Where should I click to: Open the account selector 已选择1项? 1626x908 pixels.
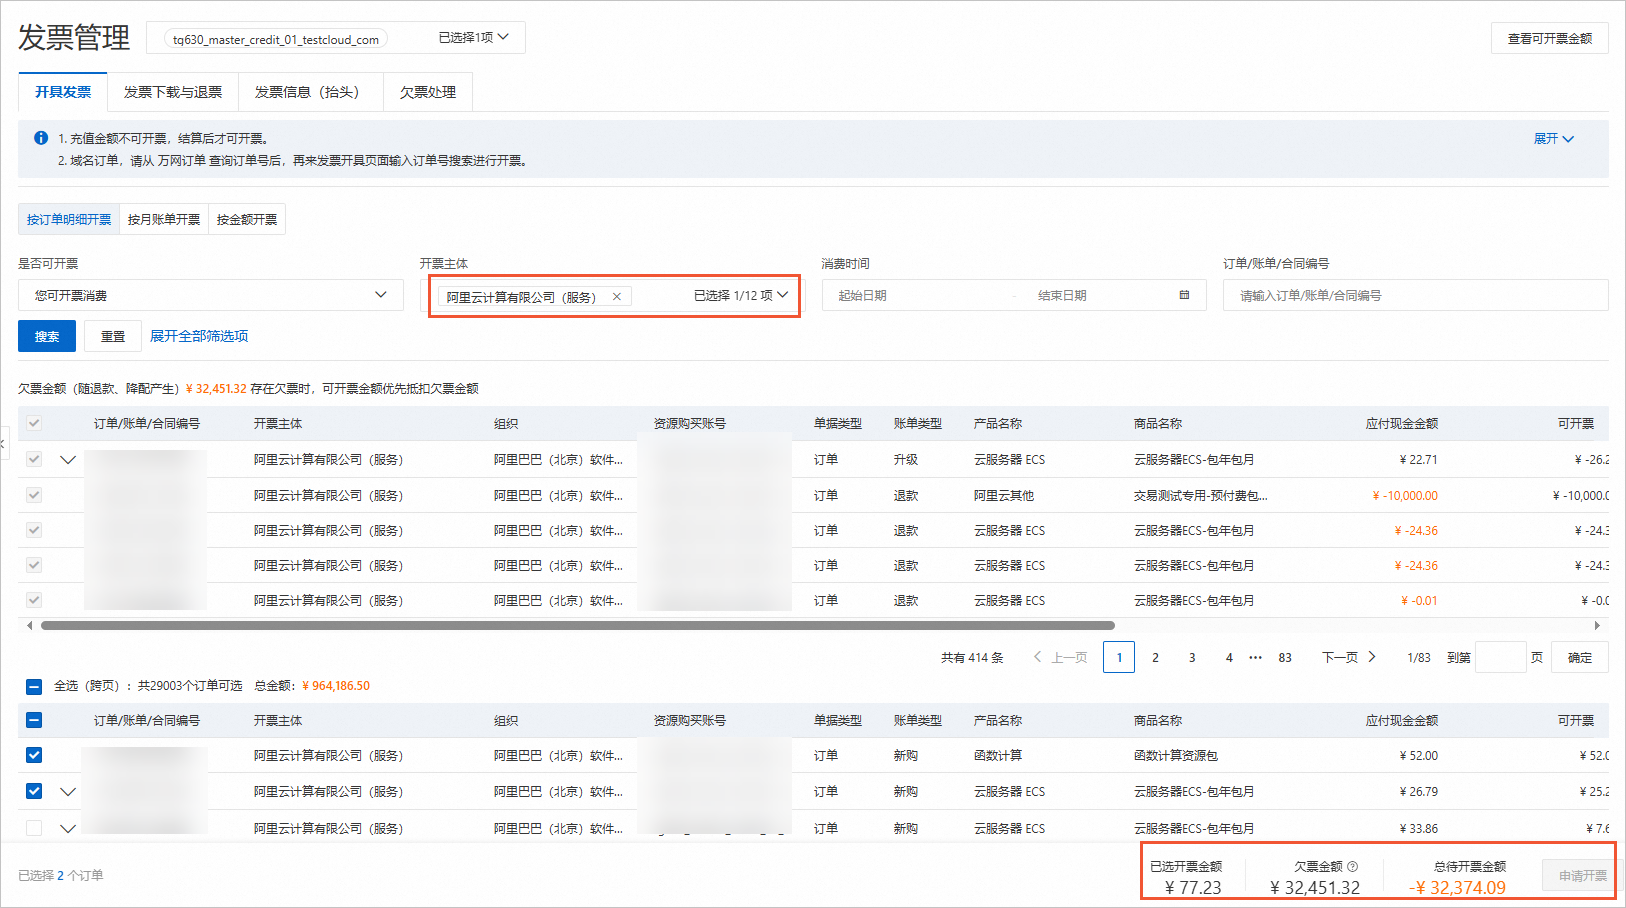click(473, 38)
